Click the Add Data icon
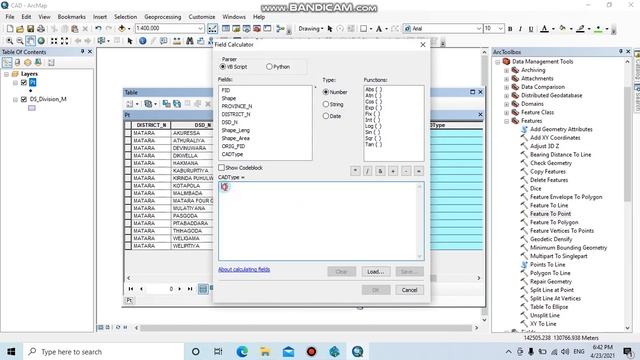This screenshot has width=640, height=360. [x=122, y=29]
